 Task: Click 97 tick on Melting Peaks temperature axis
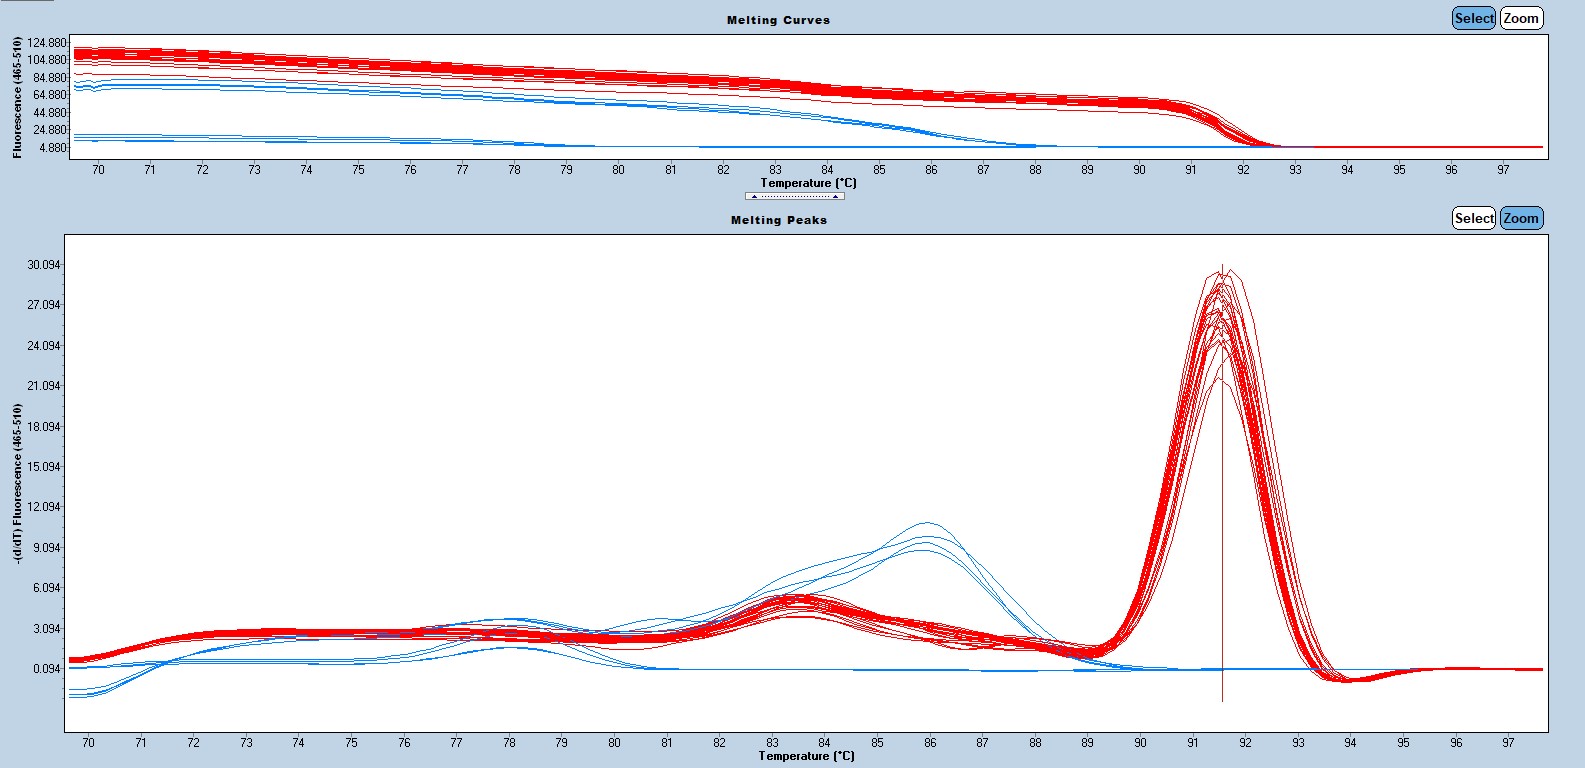point(1508,743)
